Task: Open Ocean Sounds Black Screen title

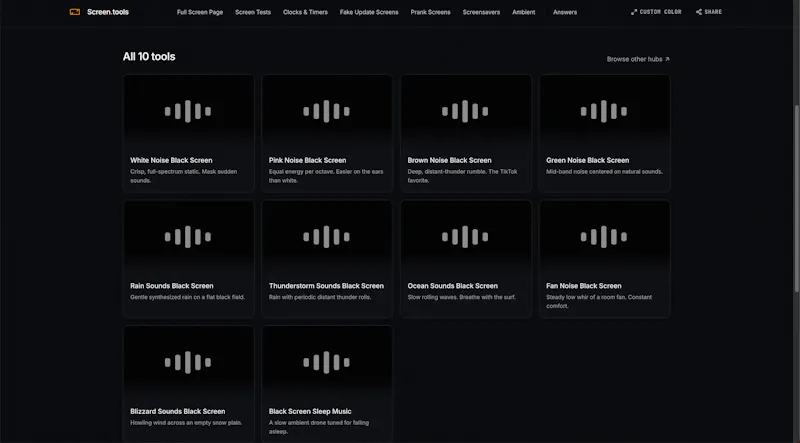Action: tap(452, 286)
